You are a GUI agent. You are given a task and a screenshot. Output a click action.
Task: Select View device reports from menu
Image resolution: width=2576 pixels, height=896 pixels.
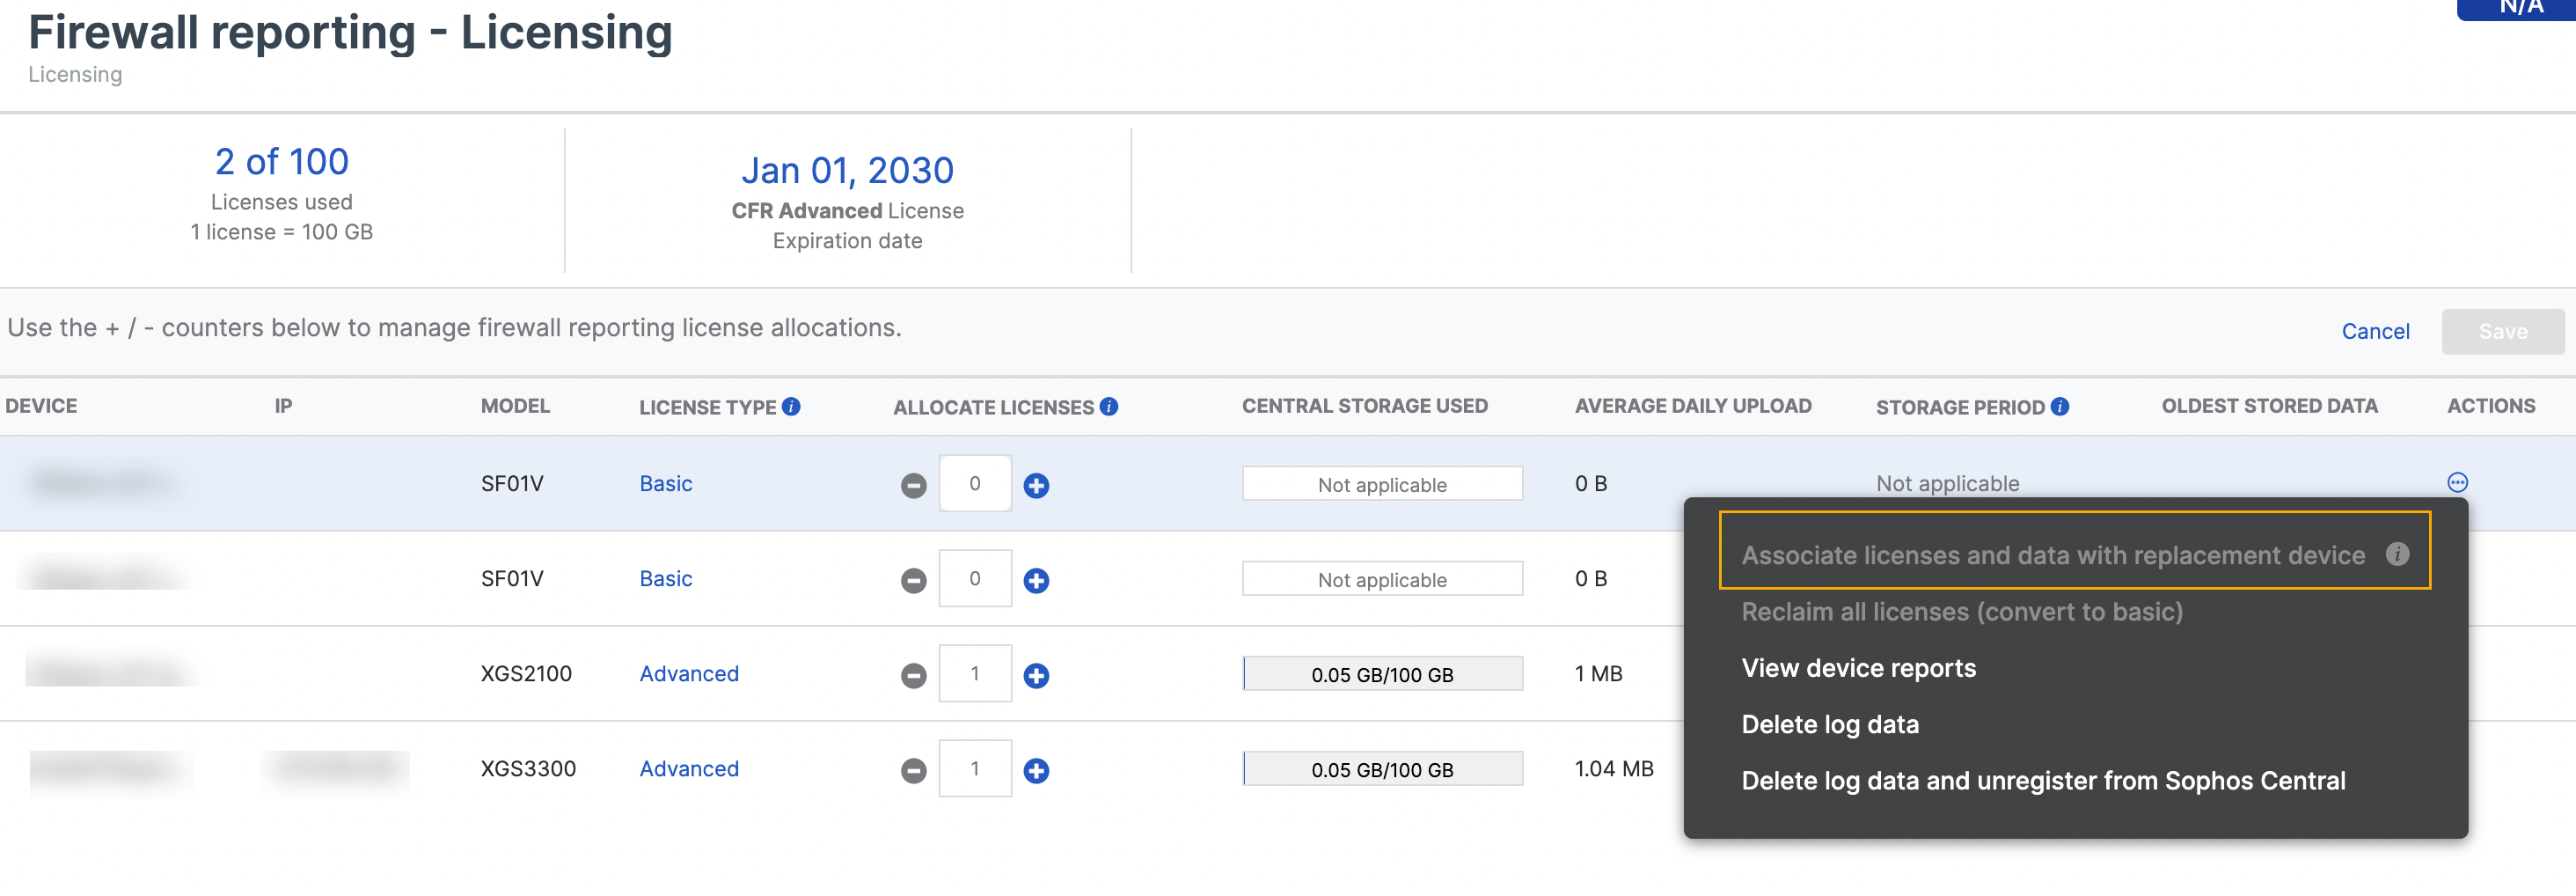(1858, 668)
